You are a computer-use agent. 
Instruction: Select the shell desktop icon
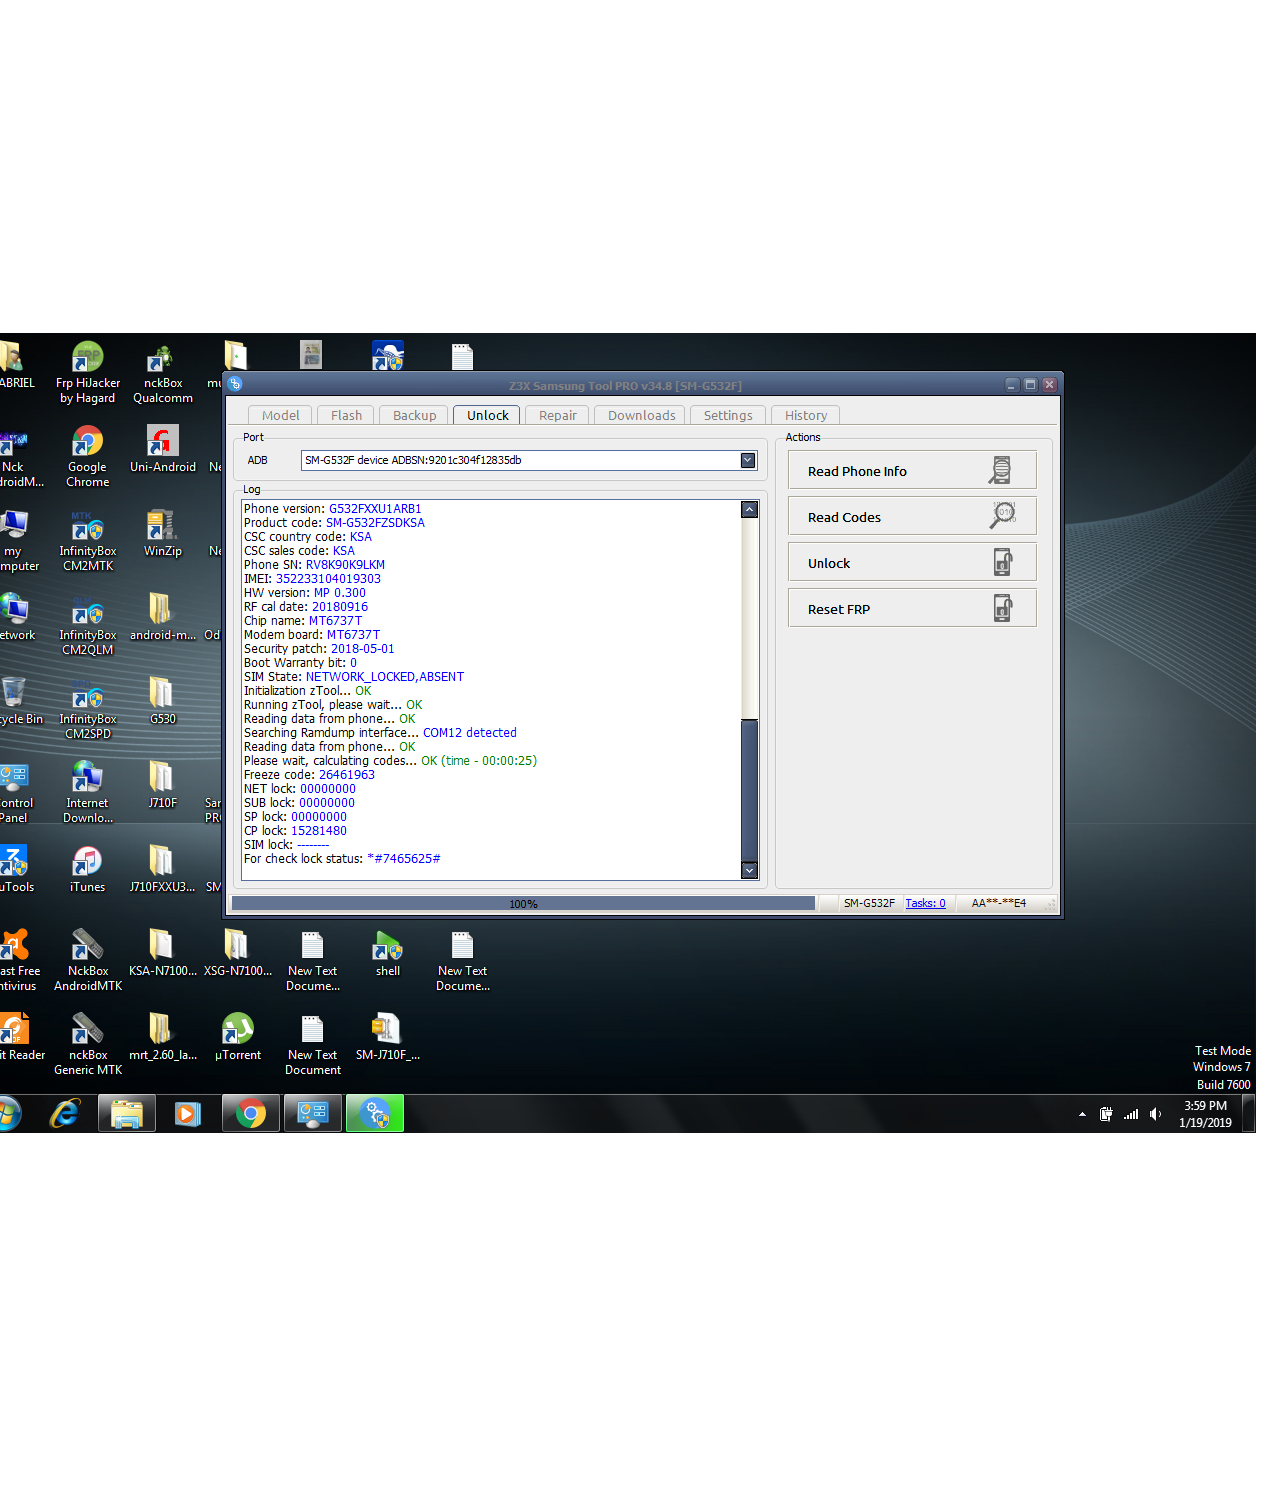tap(388, 954)
